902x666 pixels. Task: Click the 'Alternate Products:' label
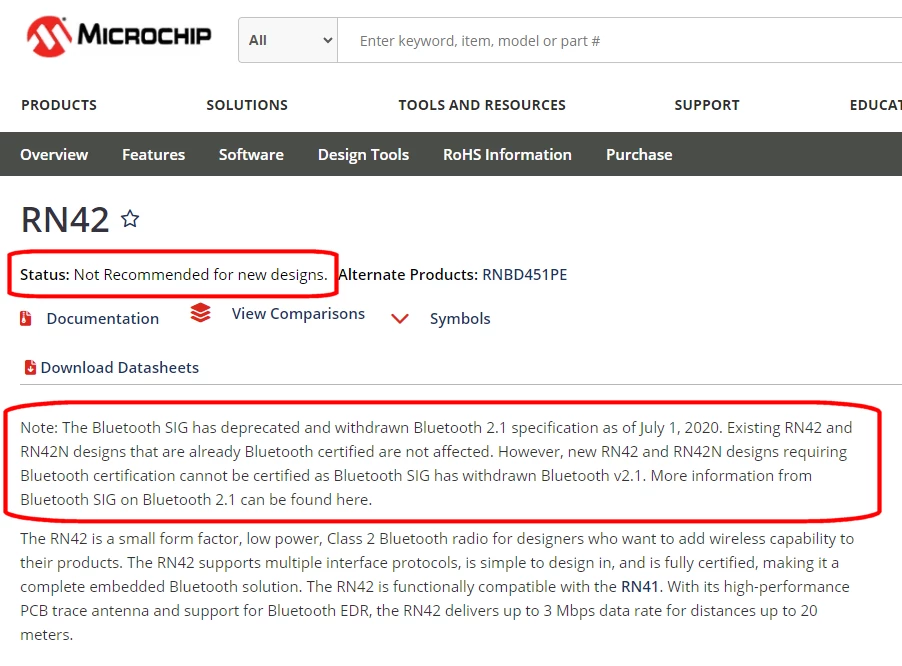pos(408,274)
